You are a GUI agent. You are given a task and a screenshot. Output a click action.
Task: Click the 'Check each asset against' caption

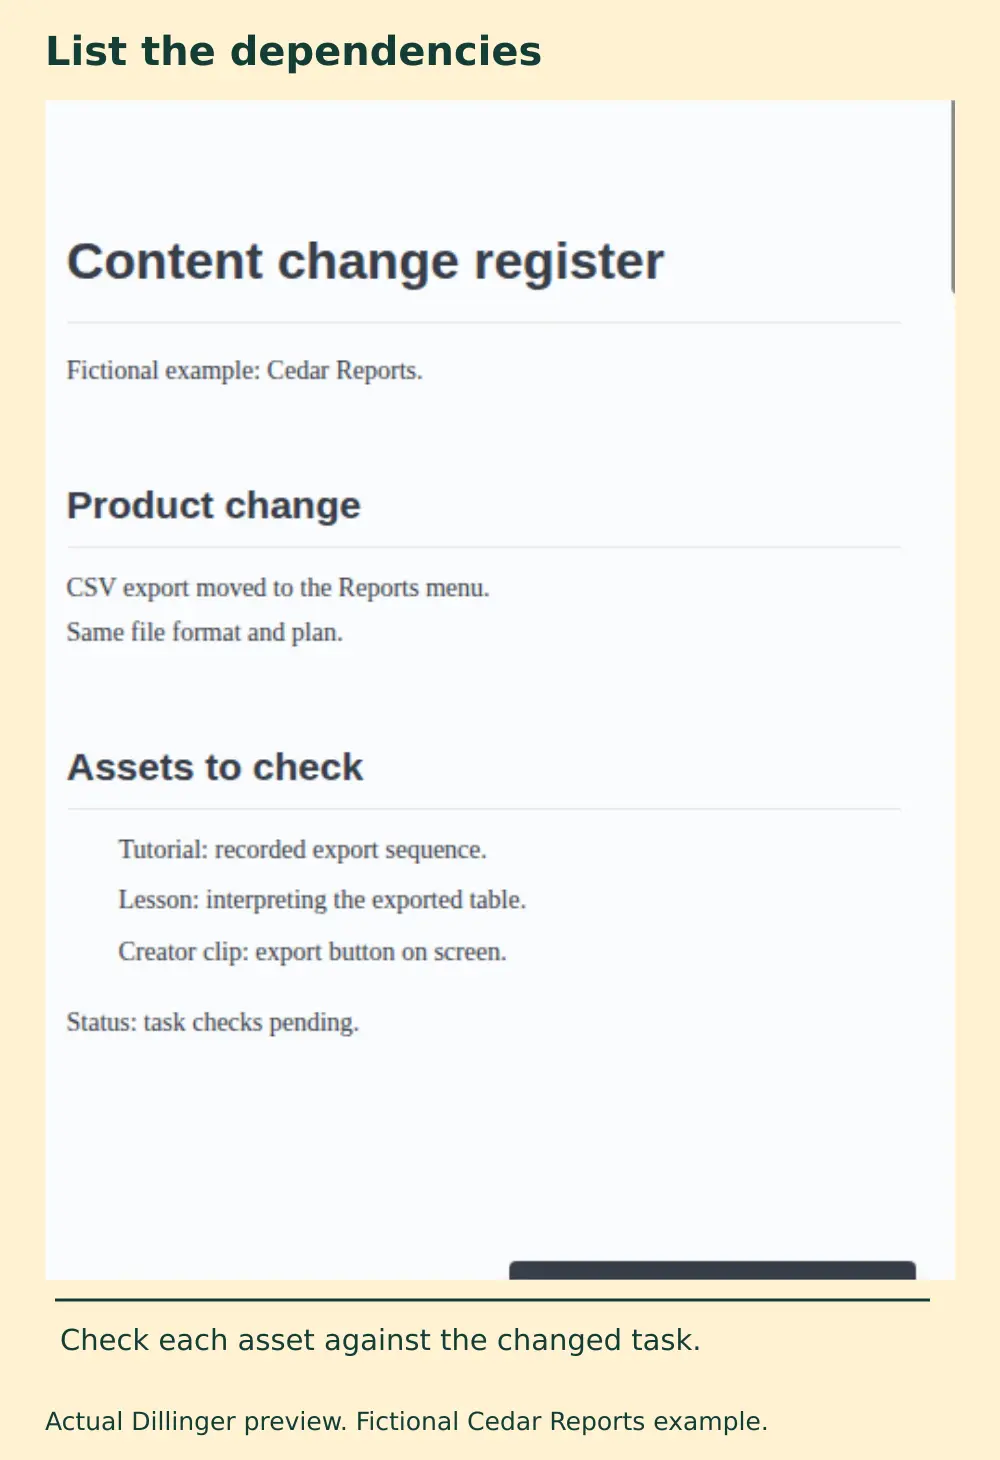click(x=380, y=1340)
